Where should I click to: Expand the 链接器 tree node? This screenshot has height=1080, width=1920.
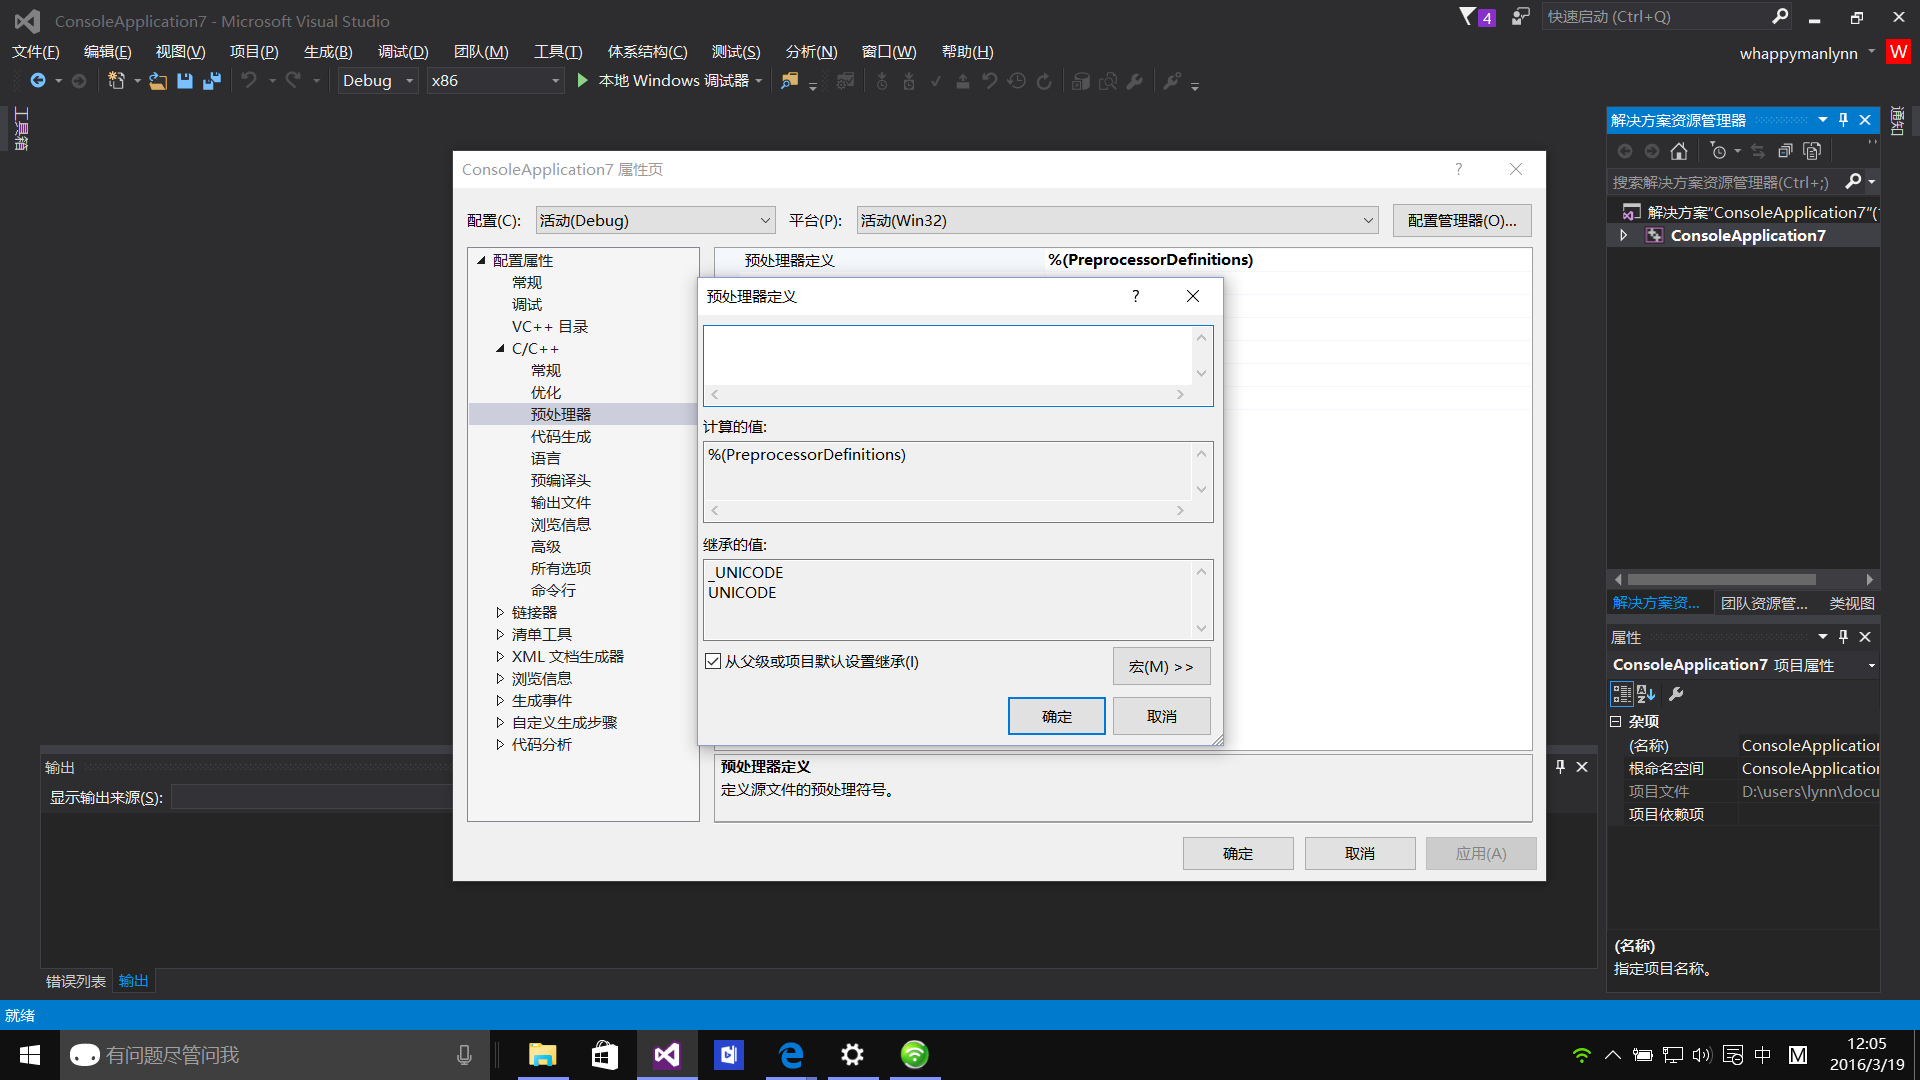tap(500, 613)
